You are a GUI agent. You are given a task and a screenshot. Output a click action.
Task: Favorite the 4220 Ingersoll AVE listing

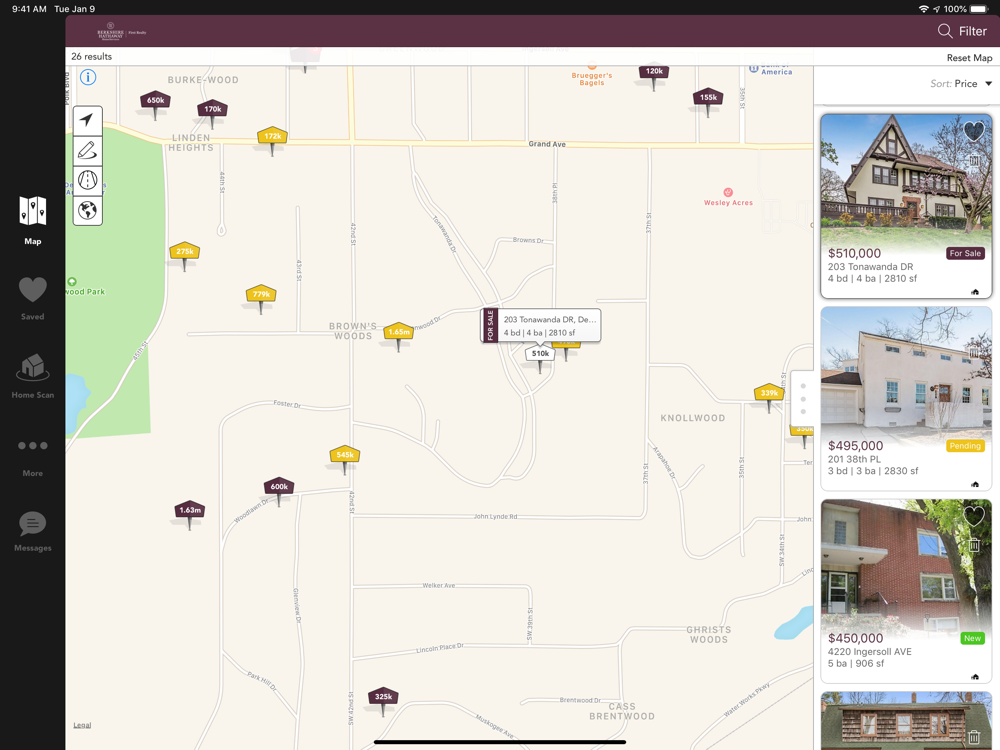(973, 516)
